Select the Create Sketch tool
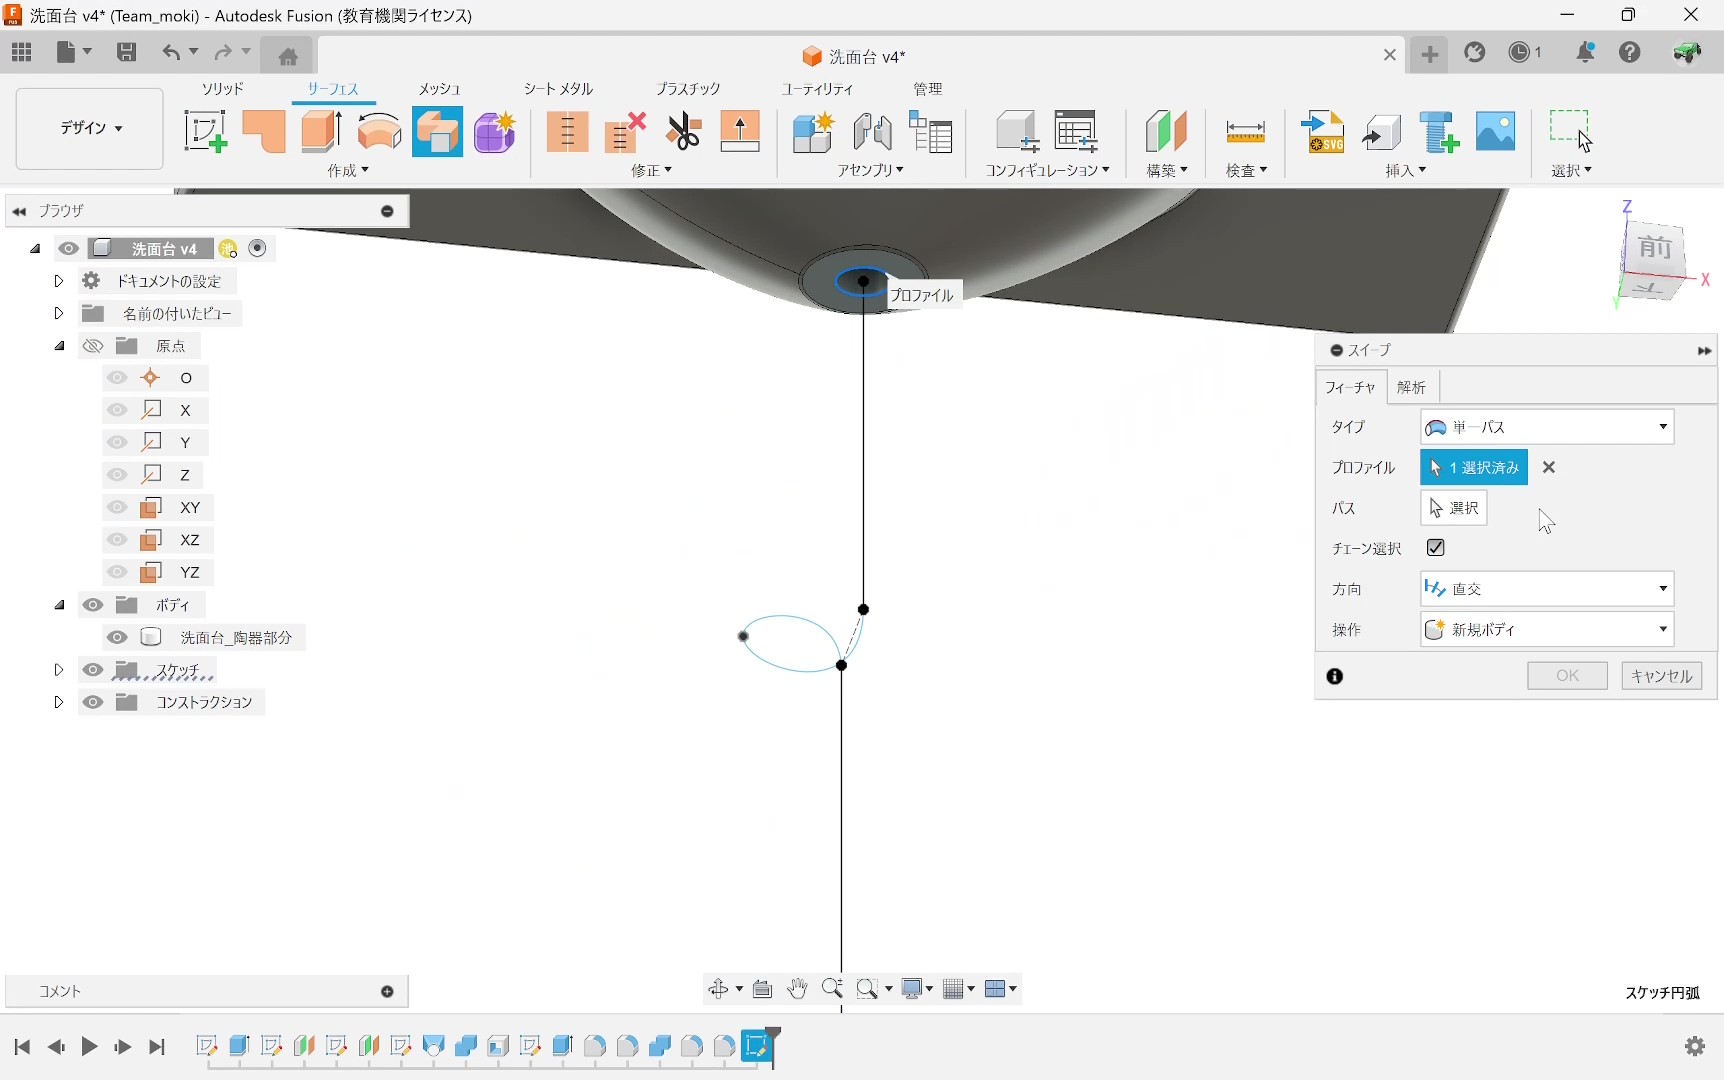Screen dimensions: 1724x1080 [x=205, y=132]
